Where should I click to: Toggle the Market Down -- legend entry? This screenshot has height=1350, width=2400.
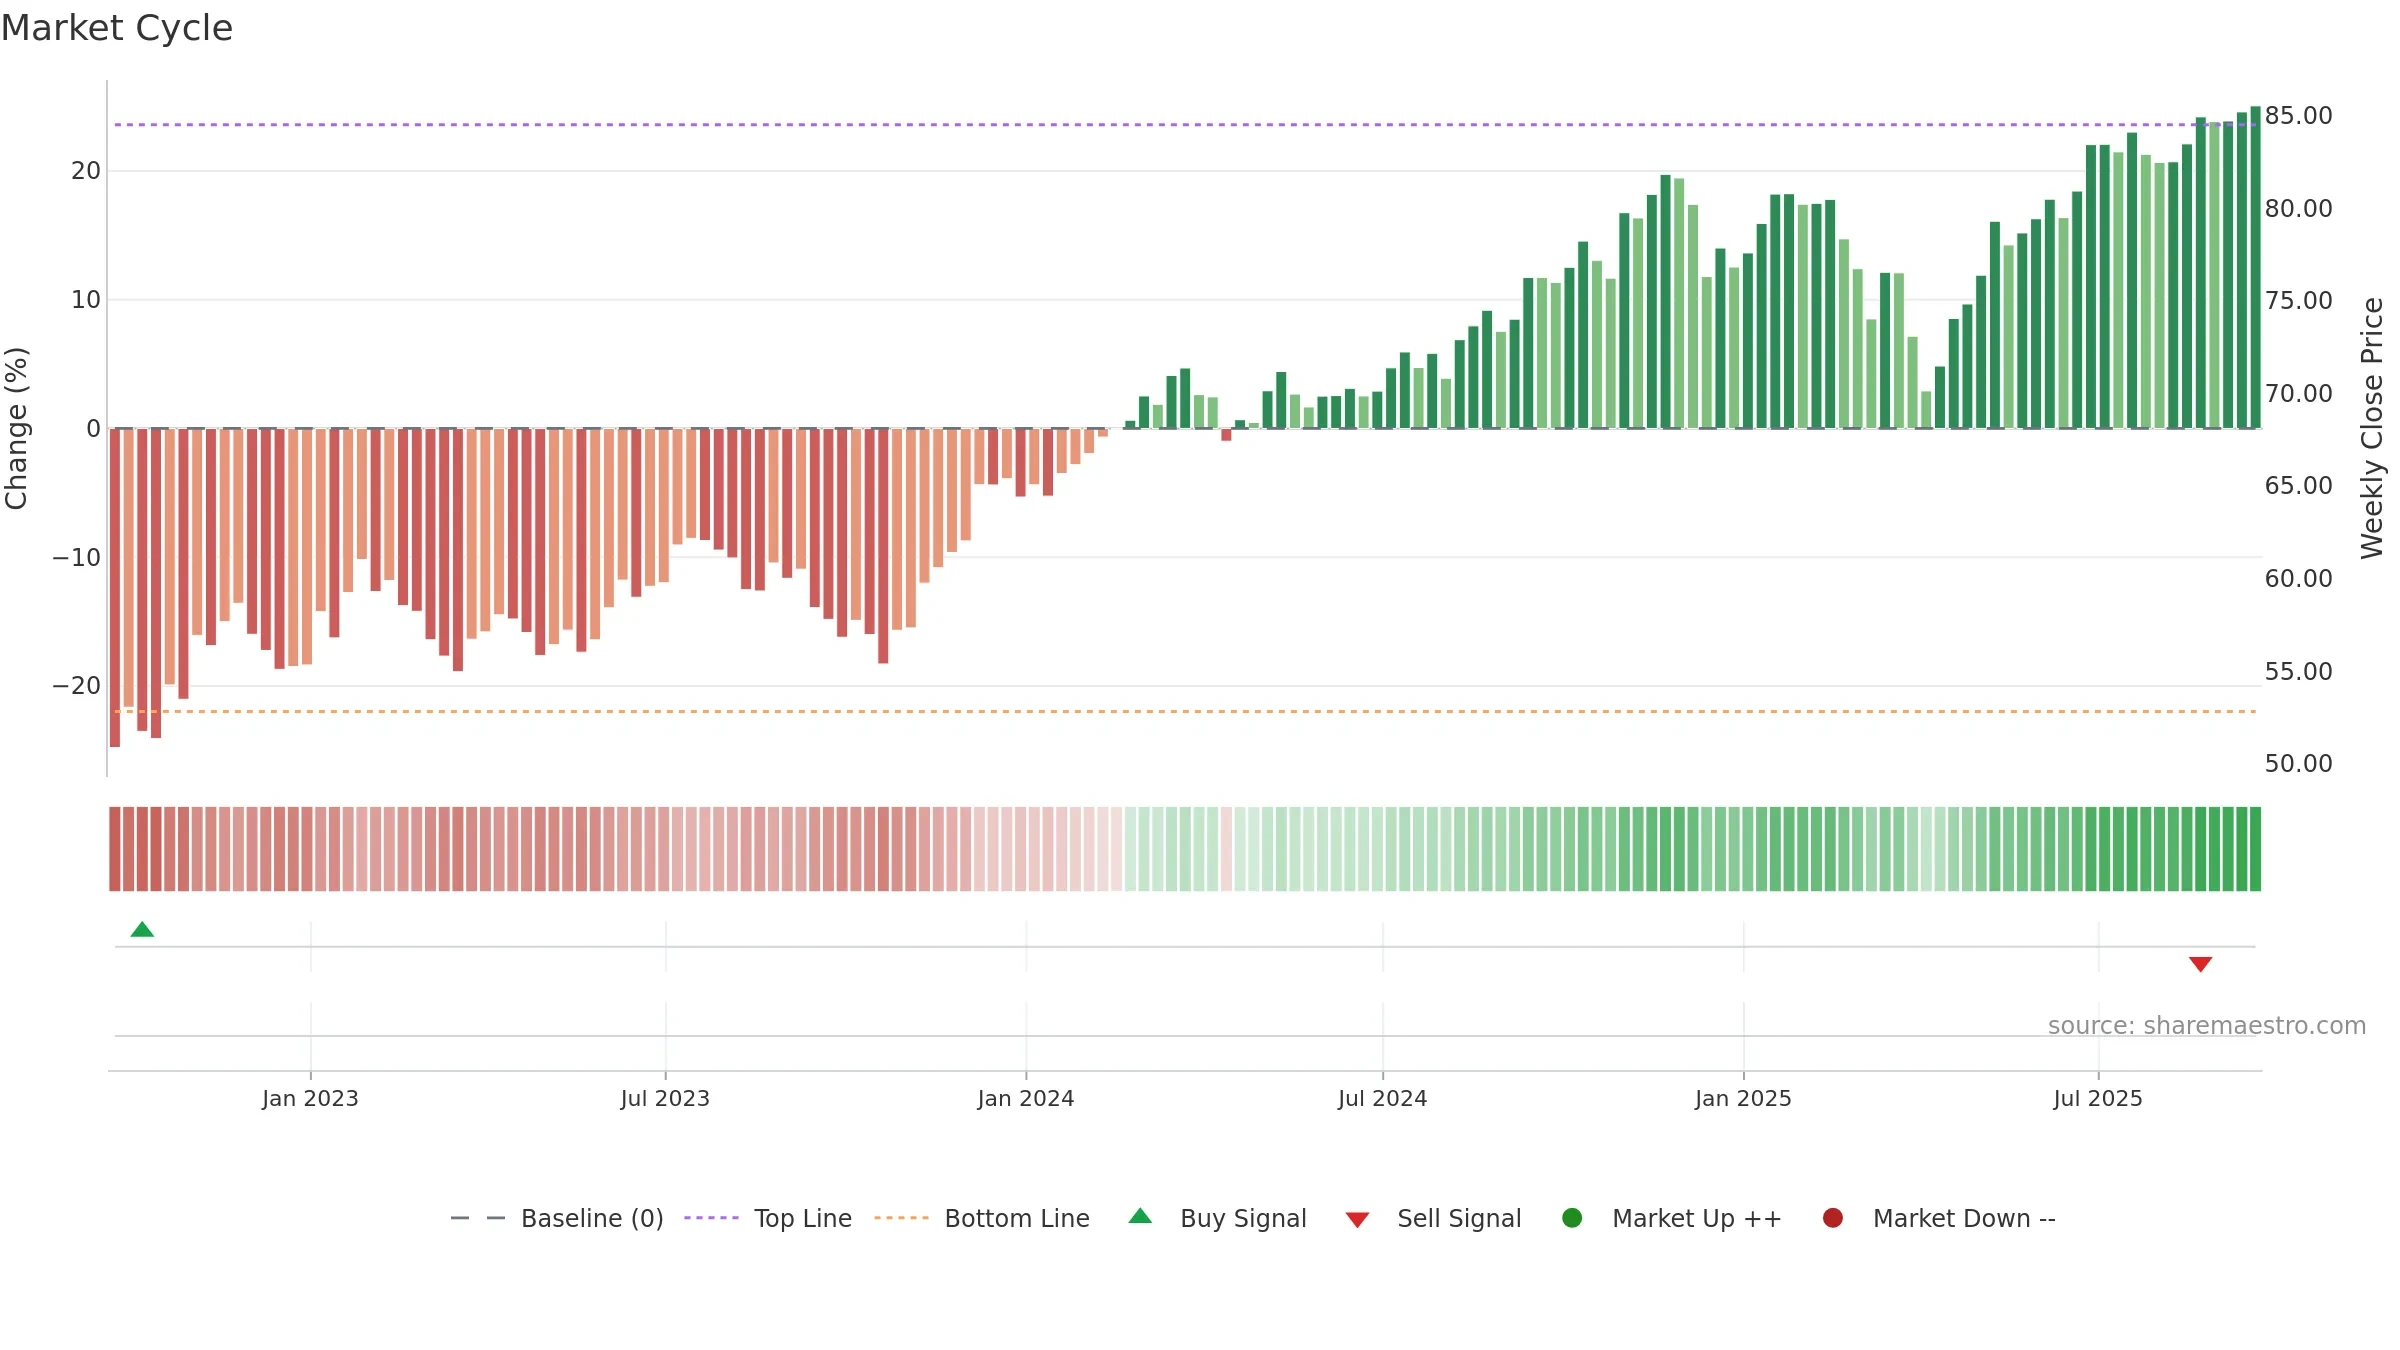pyautogui.click(x=1939, y=1218)
